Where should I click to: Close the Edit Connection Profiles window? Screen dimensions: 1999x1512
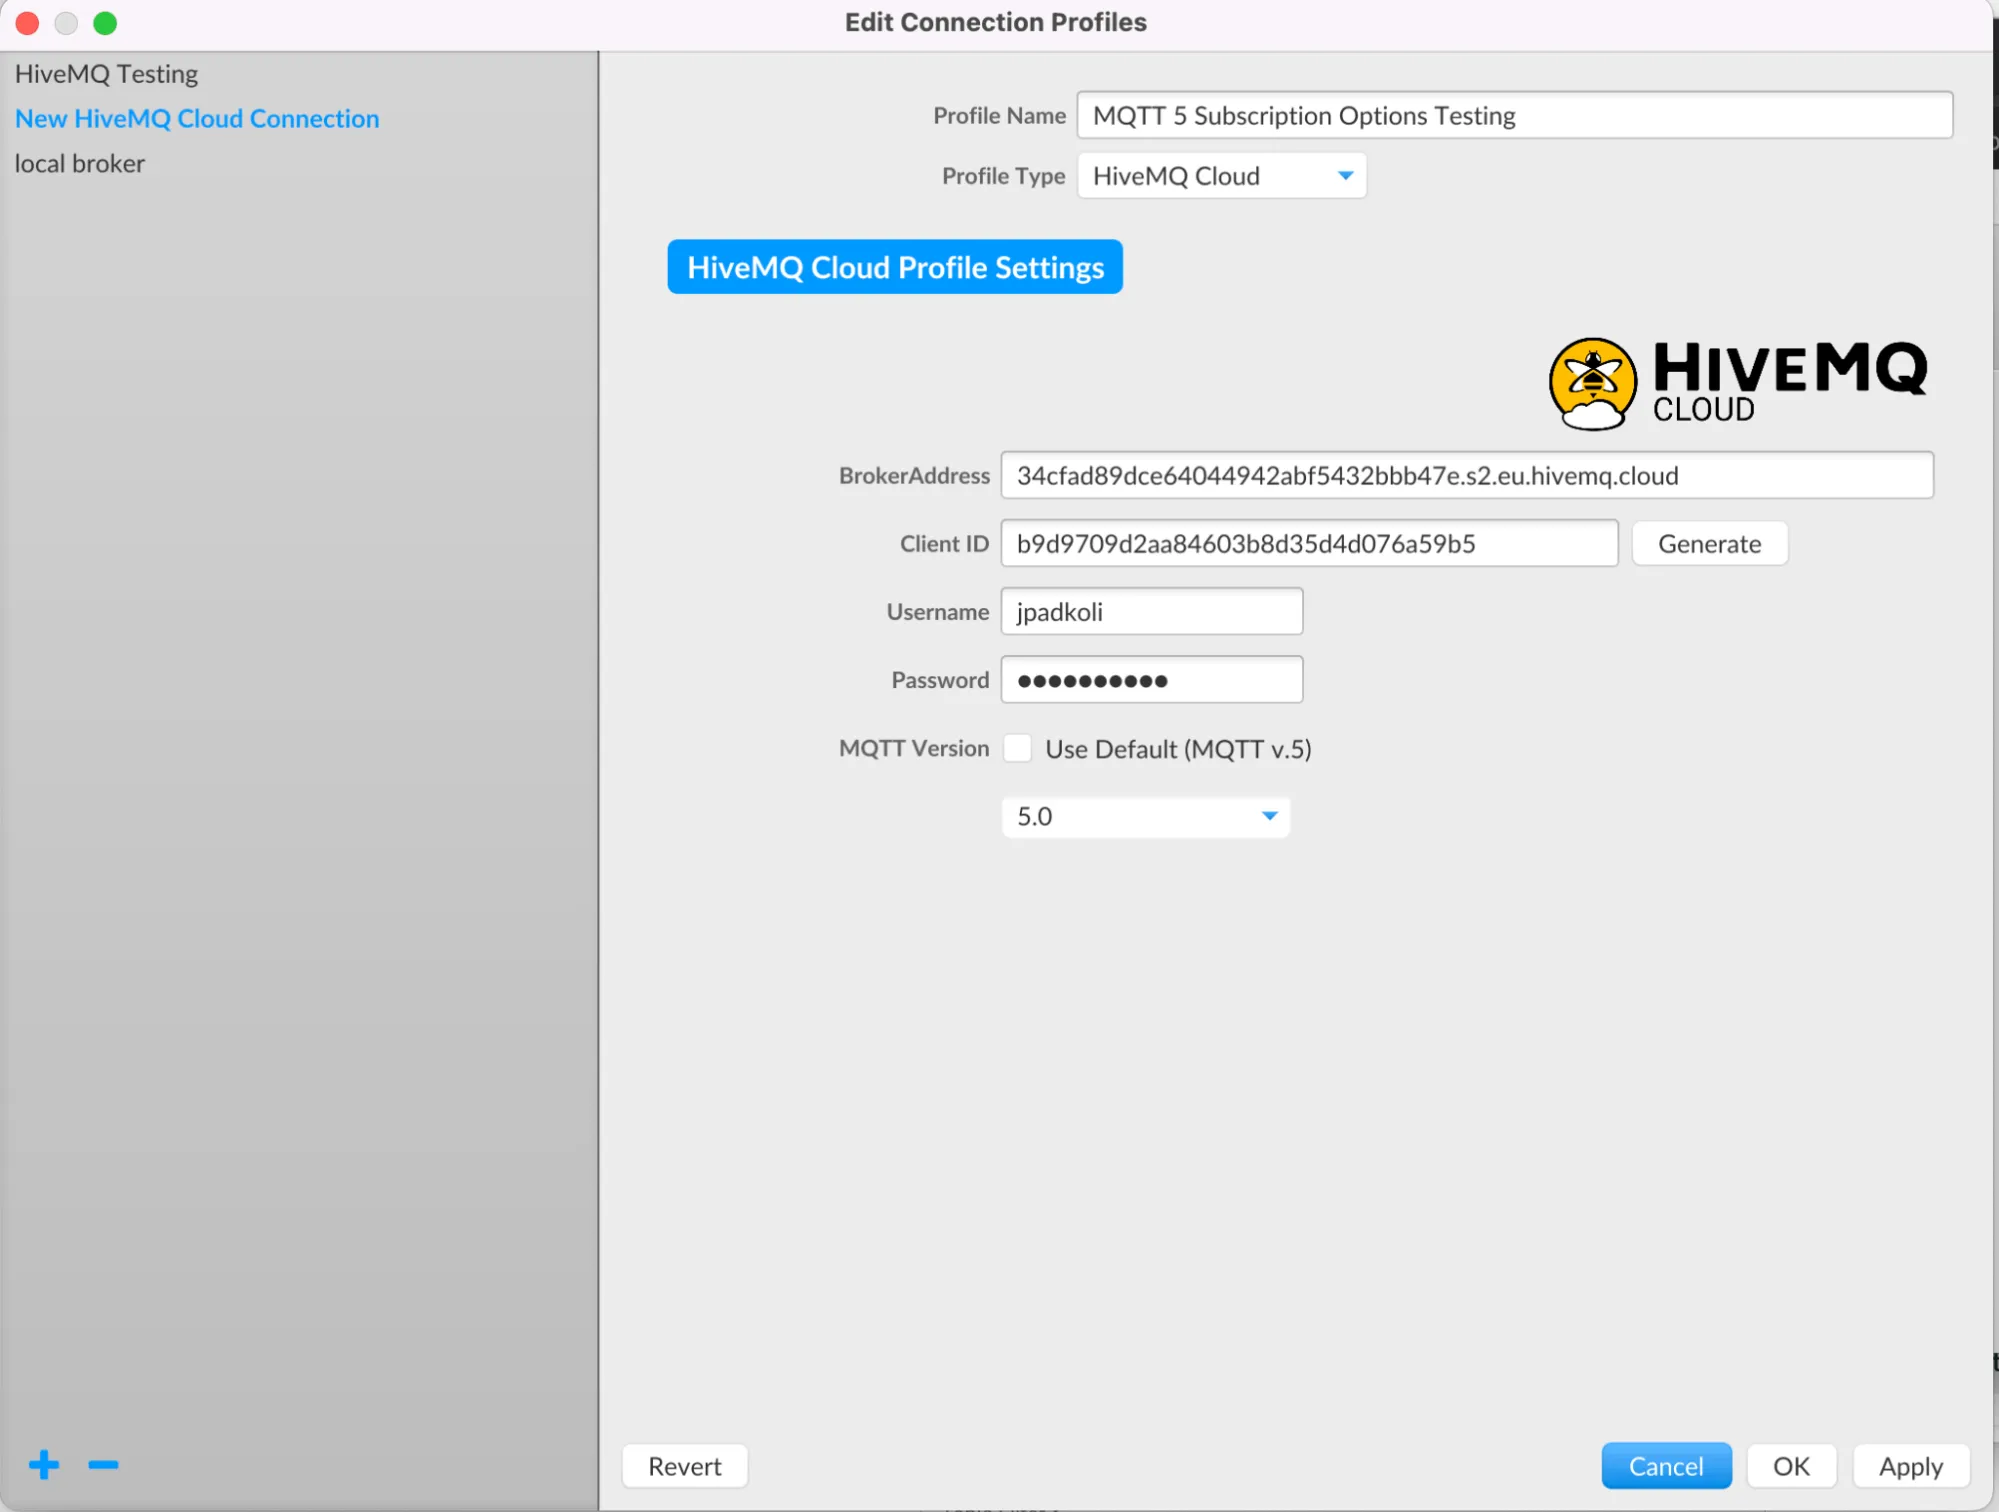tap(28, 23)
